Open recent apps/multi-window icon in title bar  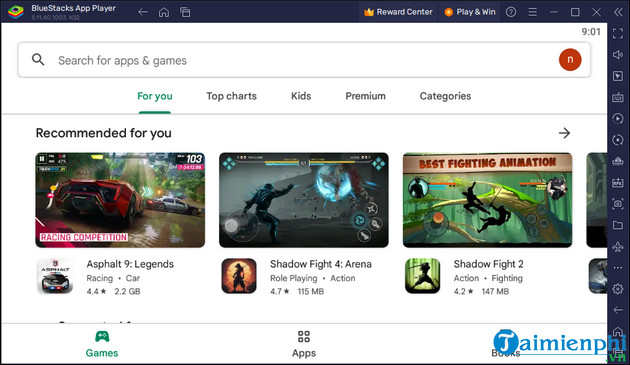185,12
